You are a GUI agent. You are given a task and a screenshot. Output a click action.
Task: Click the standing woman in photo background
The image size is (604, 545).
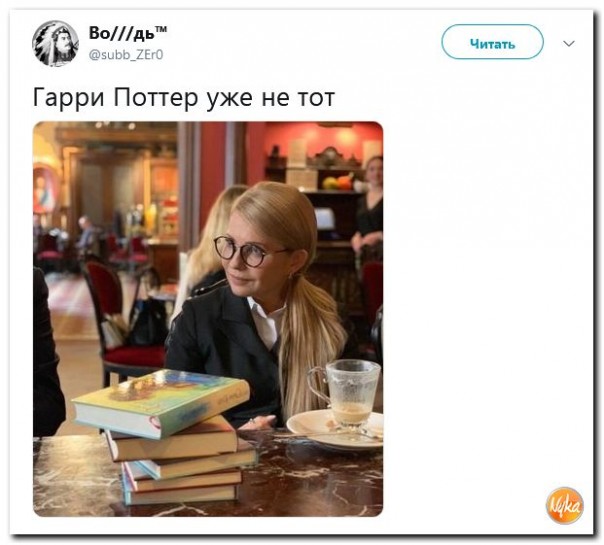coord(368,210)
